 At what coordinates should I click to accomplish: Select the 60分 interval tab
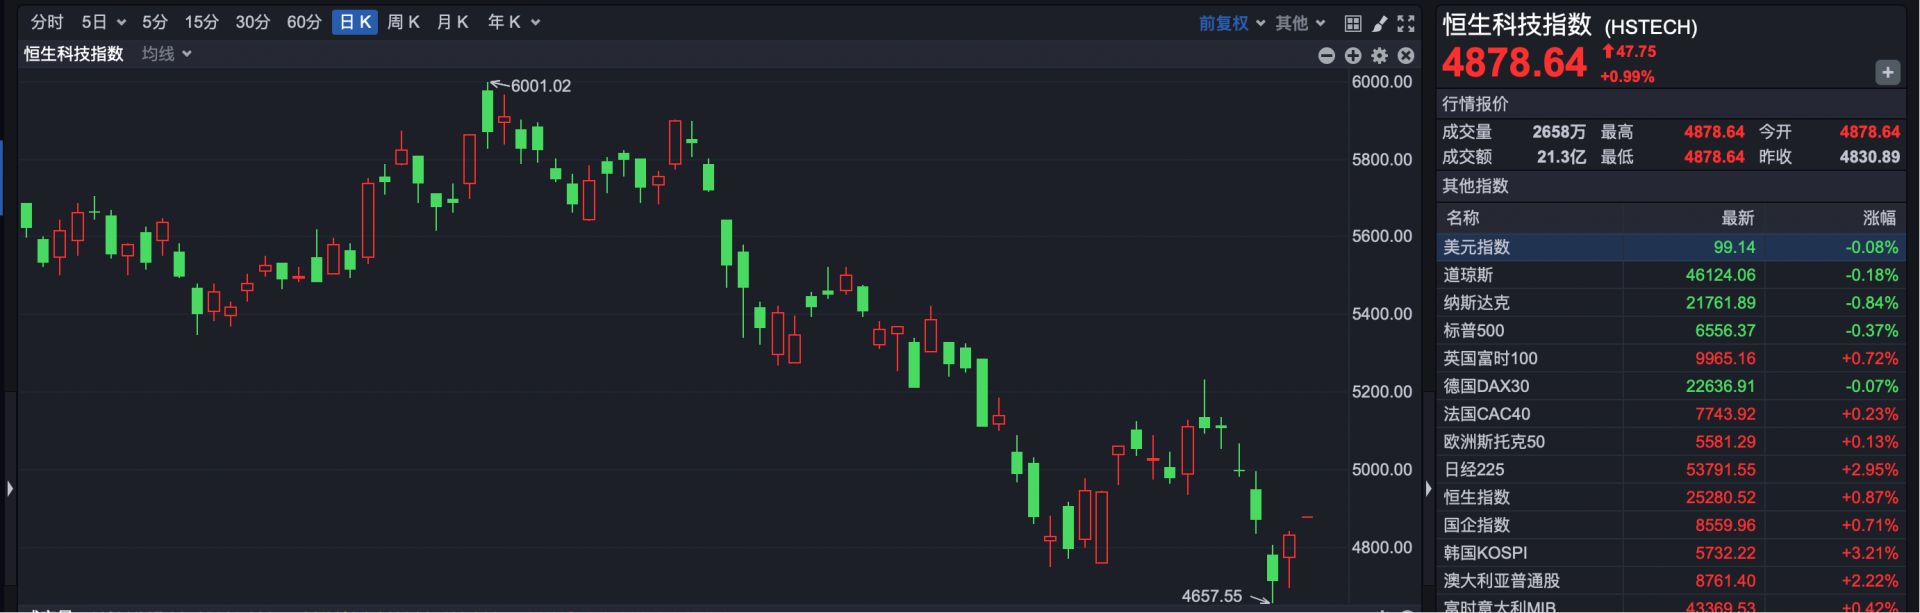point(304,22)
